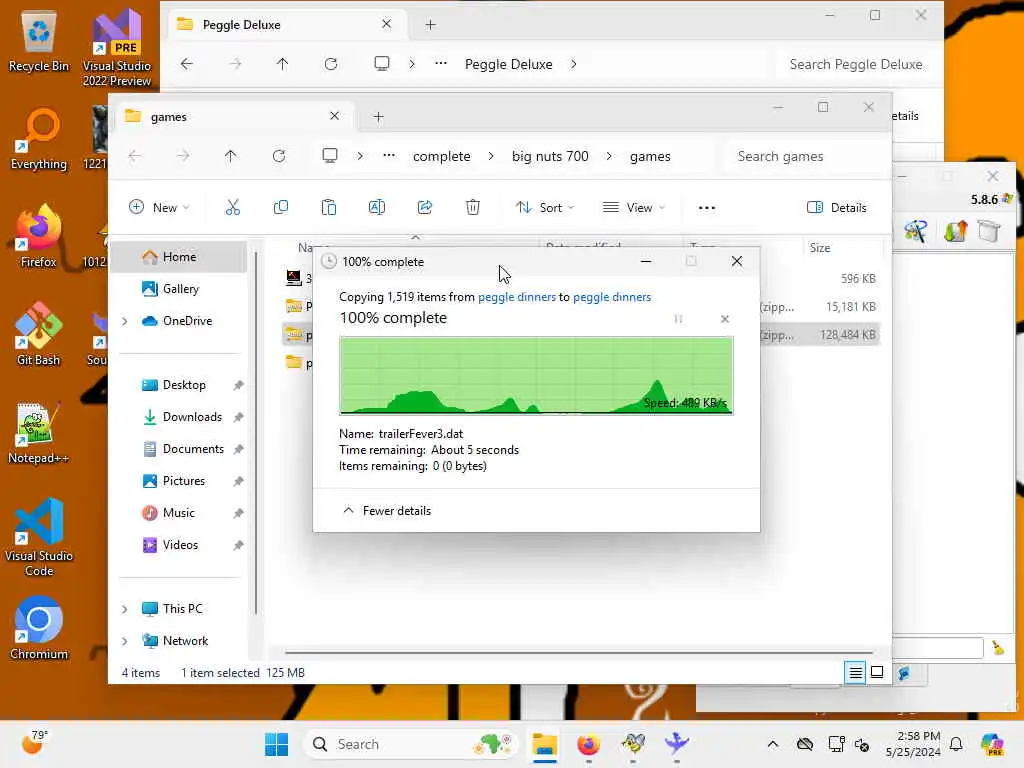Viewport: 1024px width, 768px height.
Task: Open the View dropdown menu
Action: (x=633, y=208)
